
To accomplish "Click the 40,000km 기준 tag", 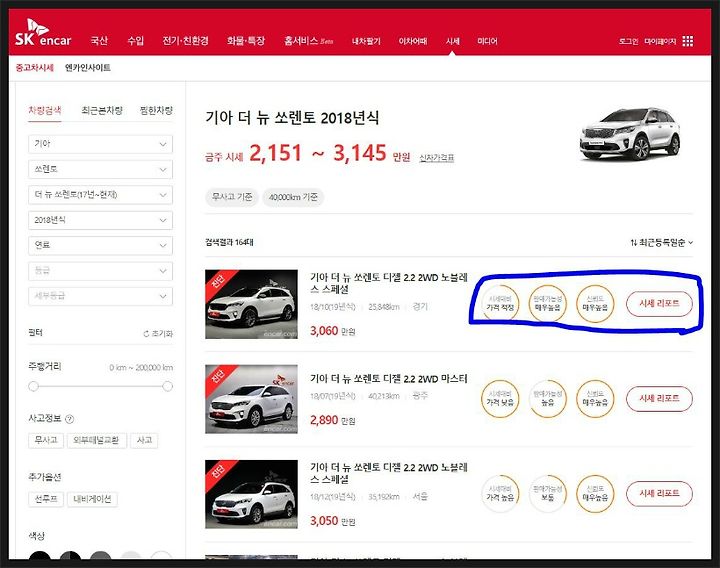I will tap(293, 197).
